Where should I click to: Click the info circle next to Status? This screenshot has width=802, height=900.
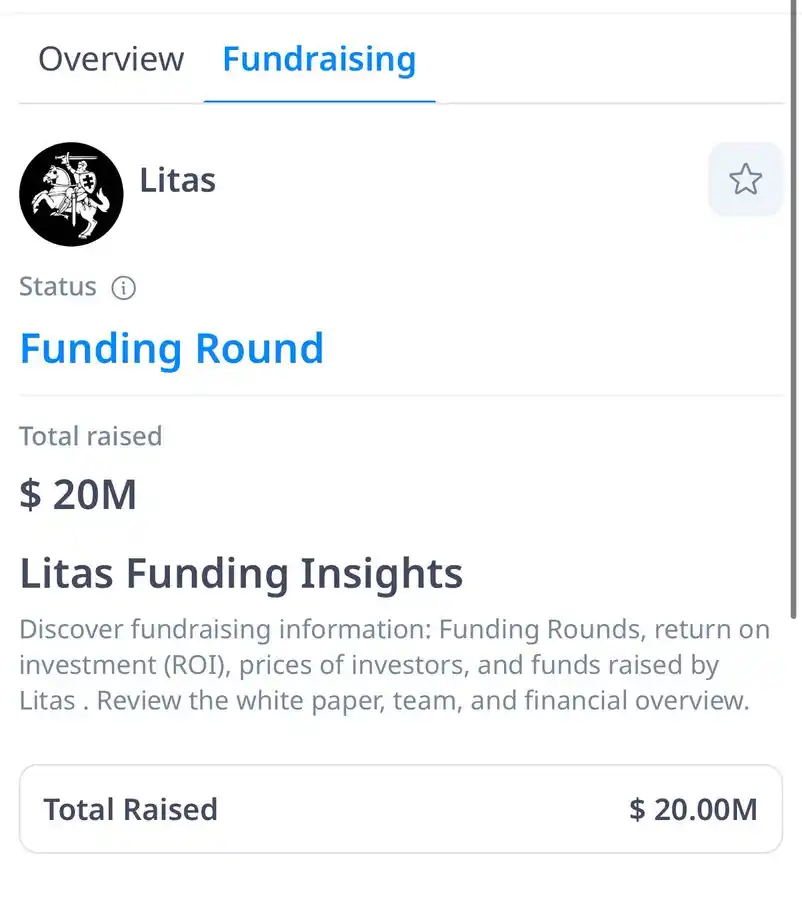[x=123, y=288]
